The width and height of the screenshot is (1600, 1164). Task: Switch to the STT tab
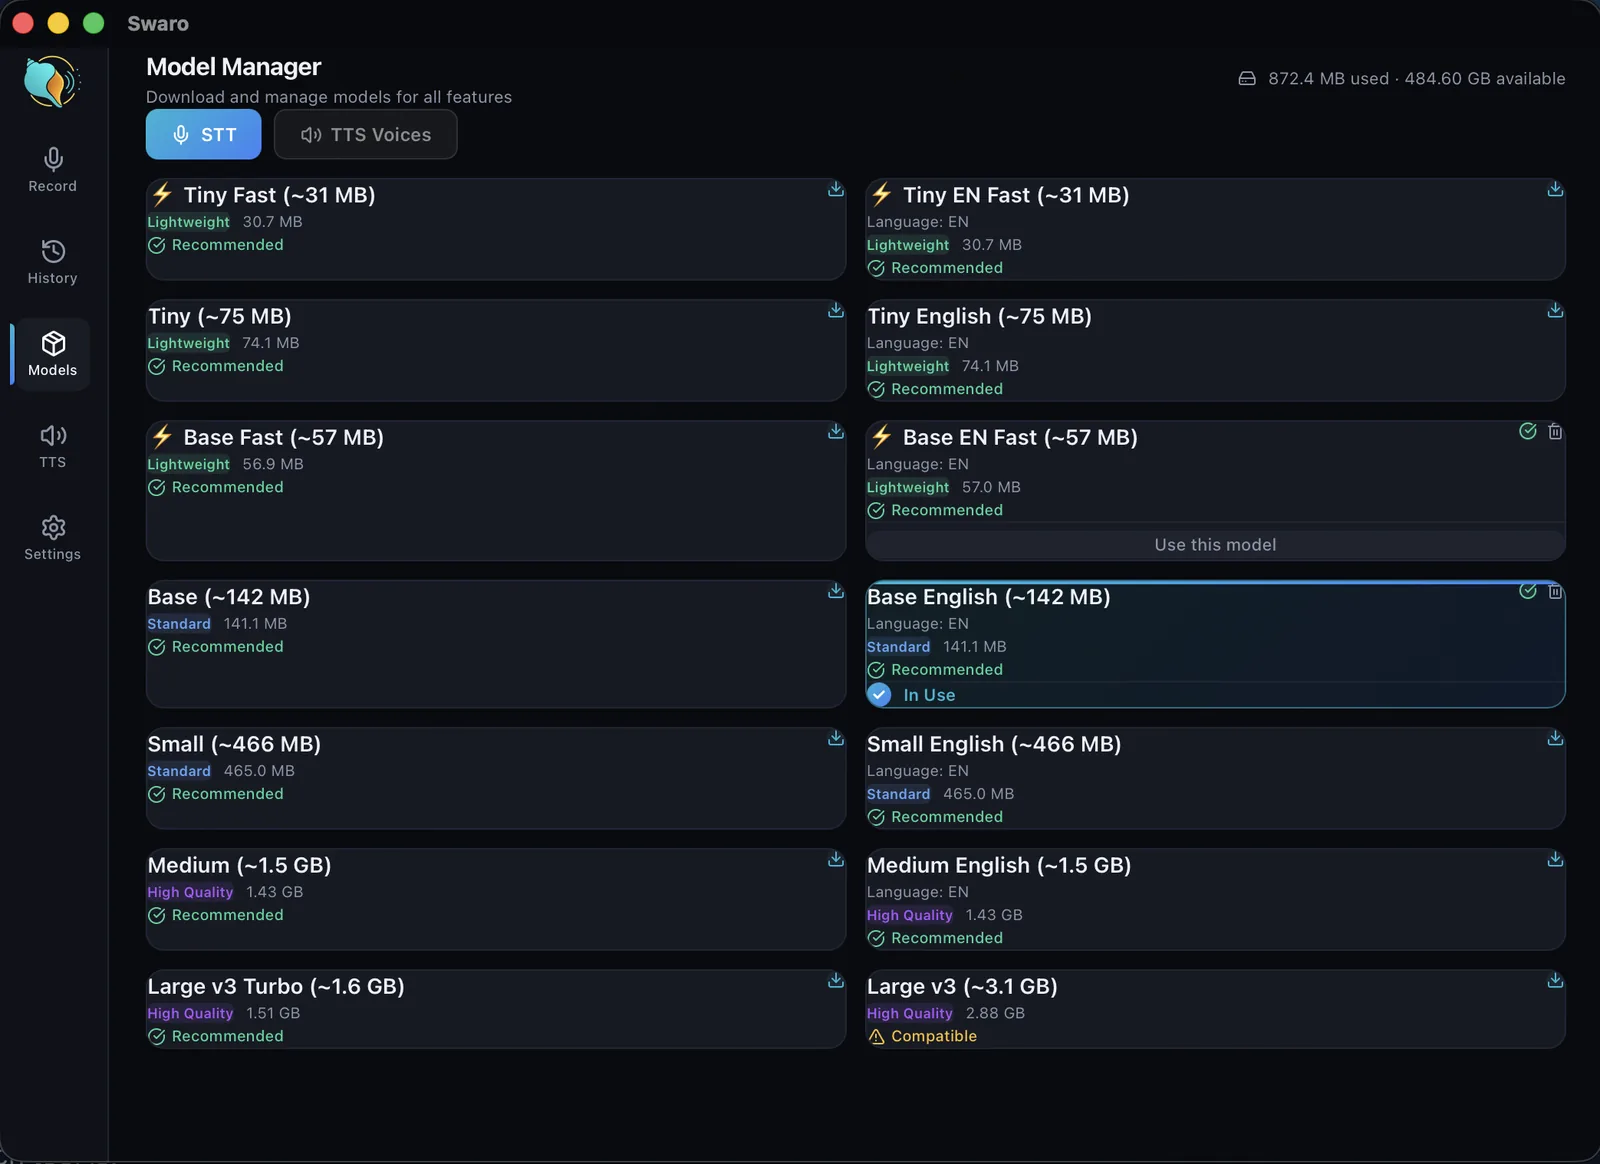(204, 134)
